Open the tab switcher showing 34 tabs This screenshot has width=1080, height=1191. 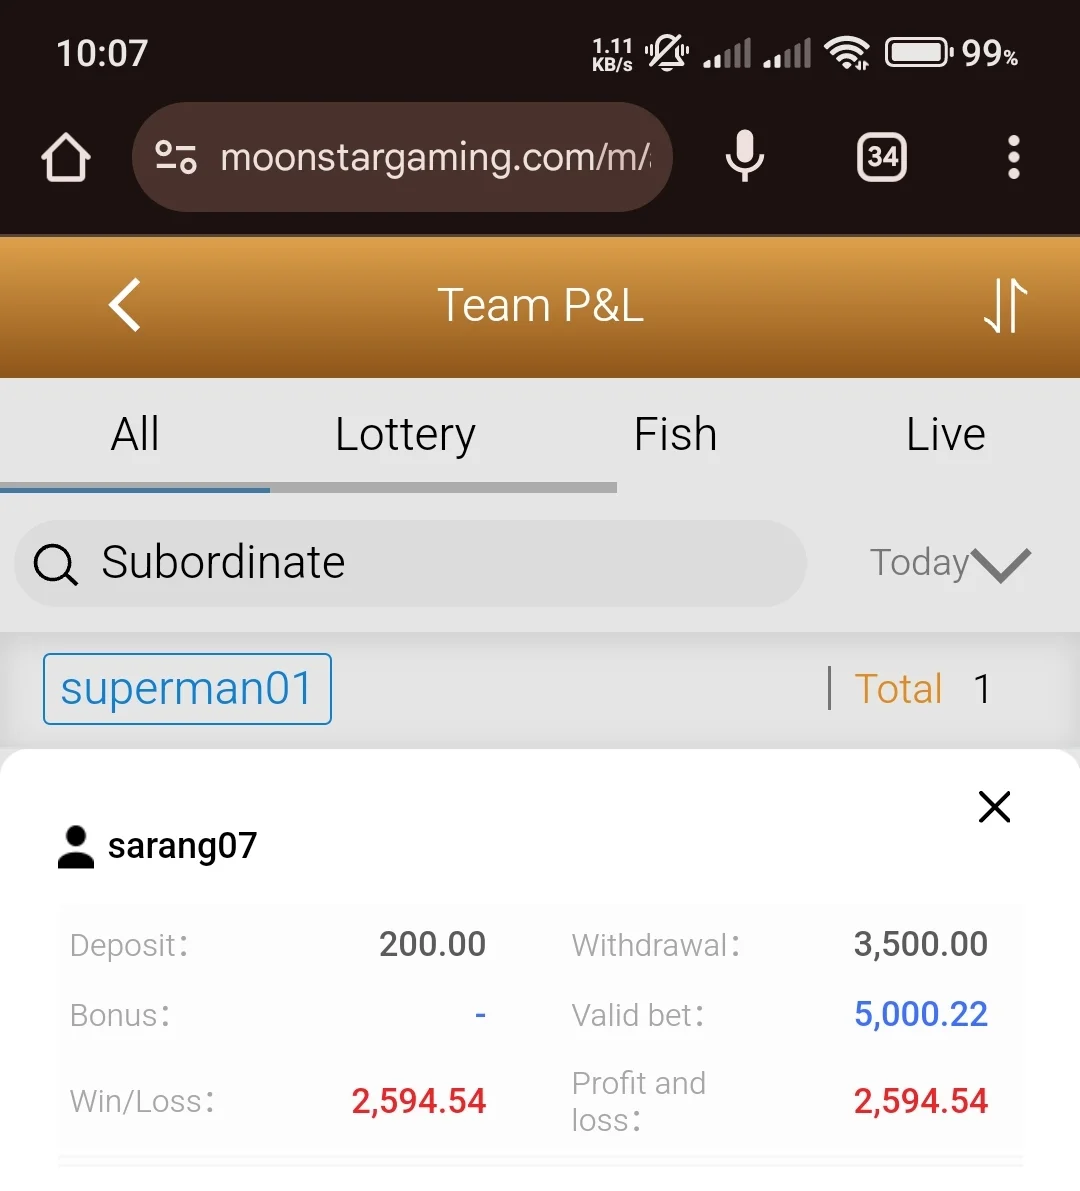tap(881, 157)
